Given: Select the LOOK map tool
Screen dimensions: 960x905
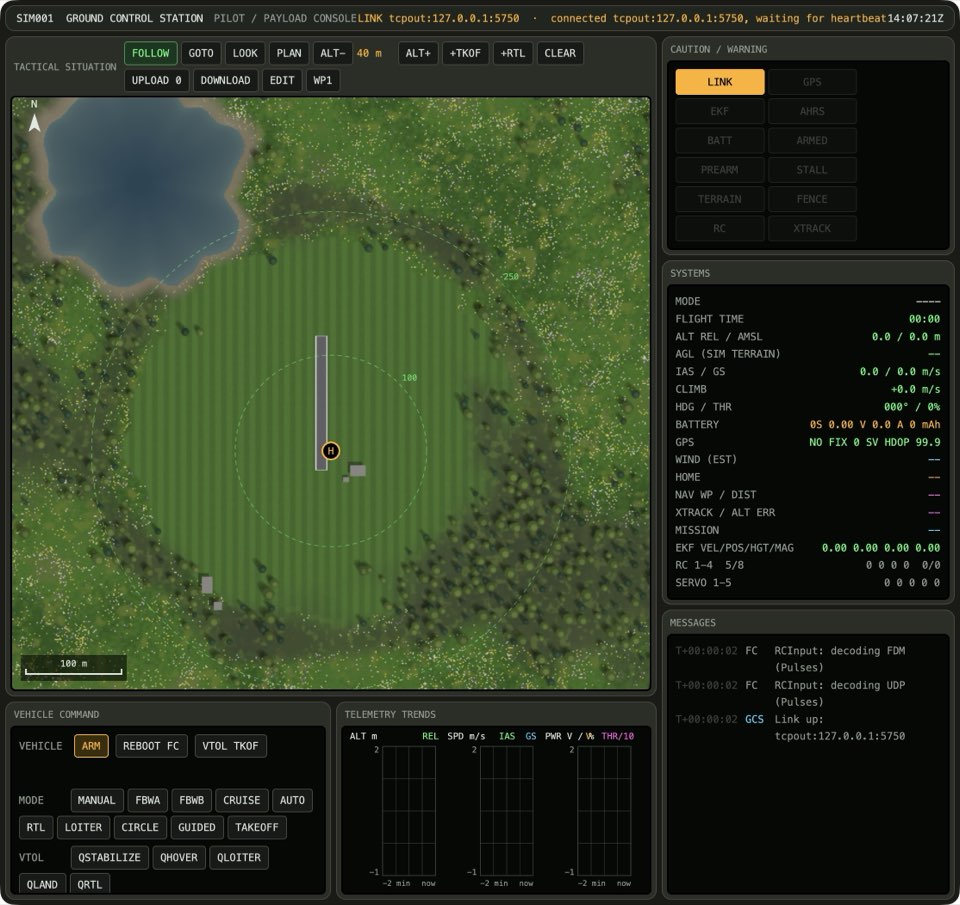Looking at the screenshot, I should coord(245,53).
